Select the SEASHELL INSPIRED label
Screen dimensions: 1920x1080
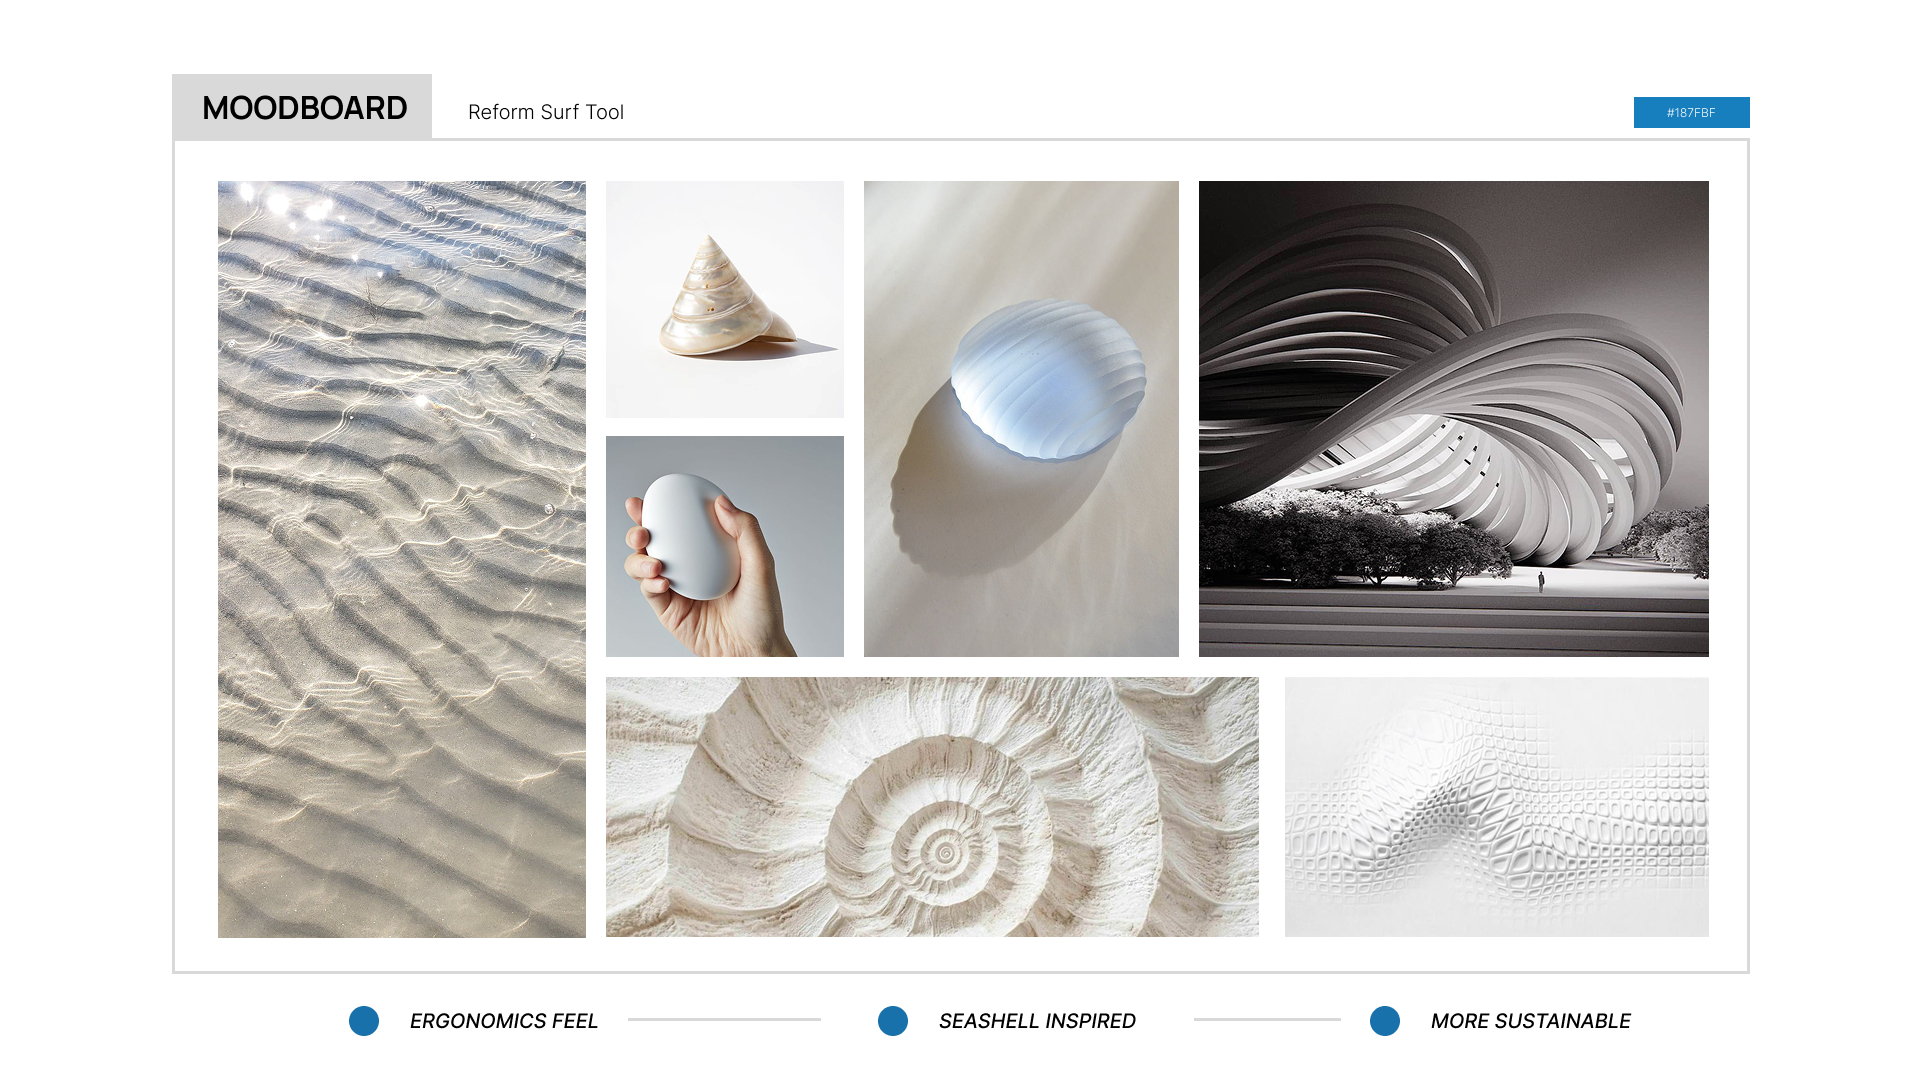[x=1037, y=1021]
